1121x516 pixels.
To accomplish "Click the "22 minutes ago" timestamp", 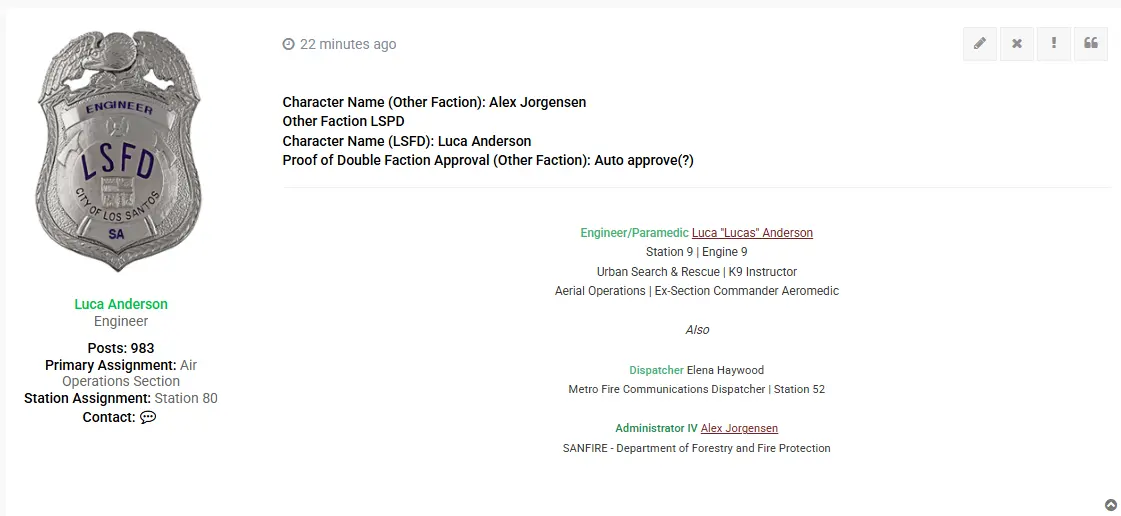I will click(348, 44).
